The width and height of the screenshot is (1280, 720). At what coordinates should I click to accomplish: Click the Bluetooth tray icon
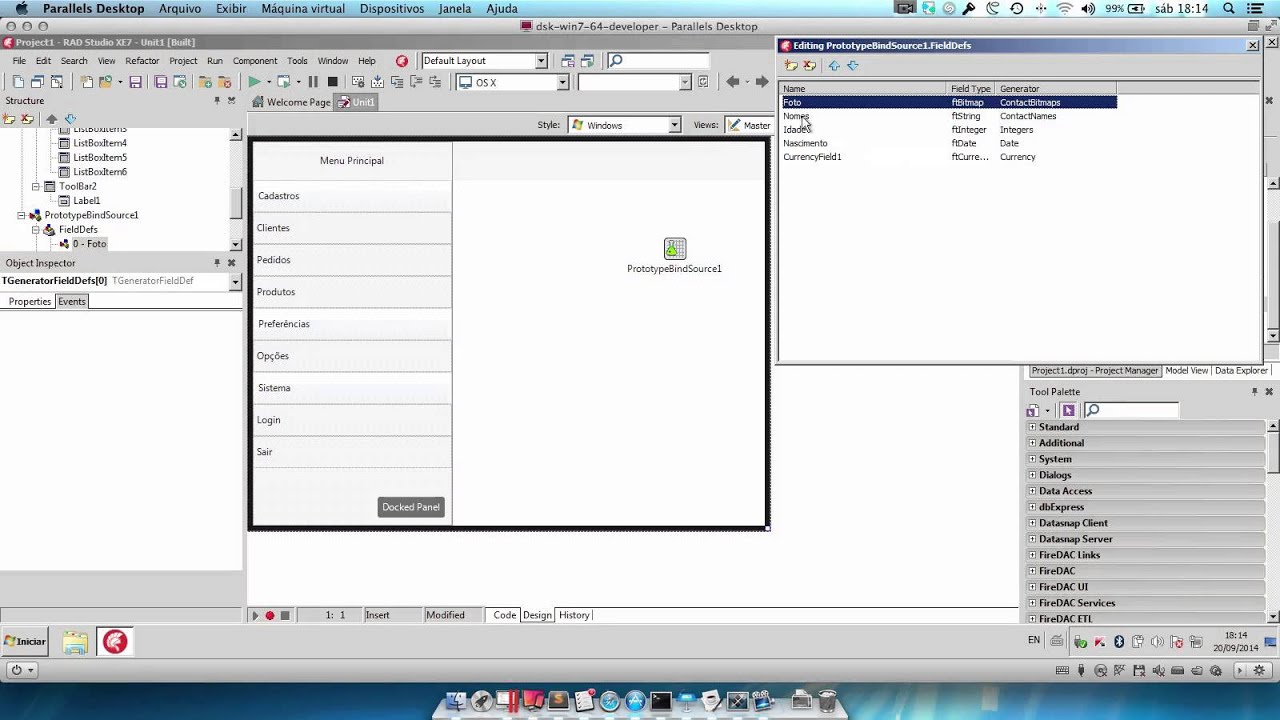pyautogui.click(x=1119, y=641)
